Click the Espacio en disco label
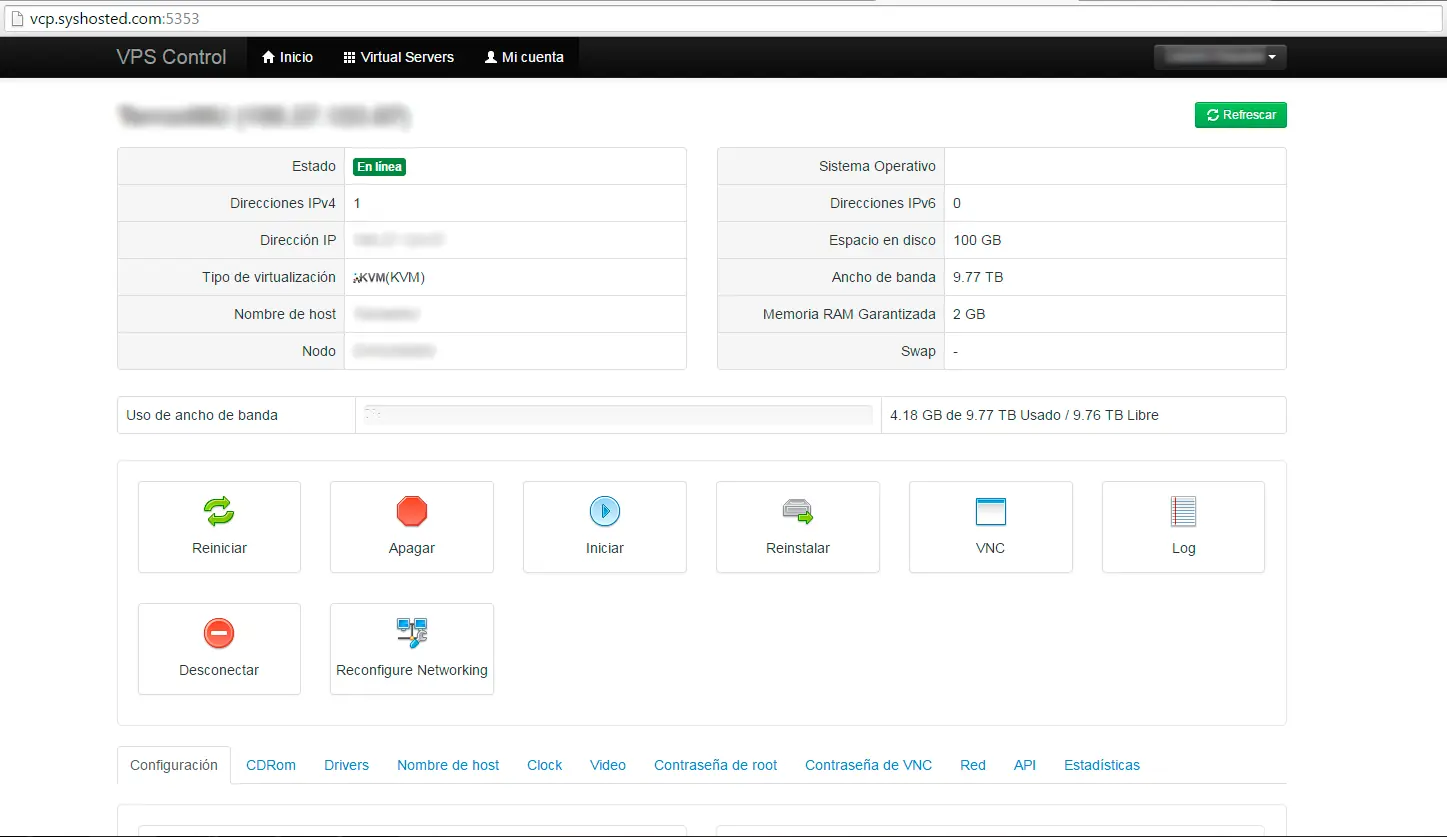 point(882,240)
